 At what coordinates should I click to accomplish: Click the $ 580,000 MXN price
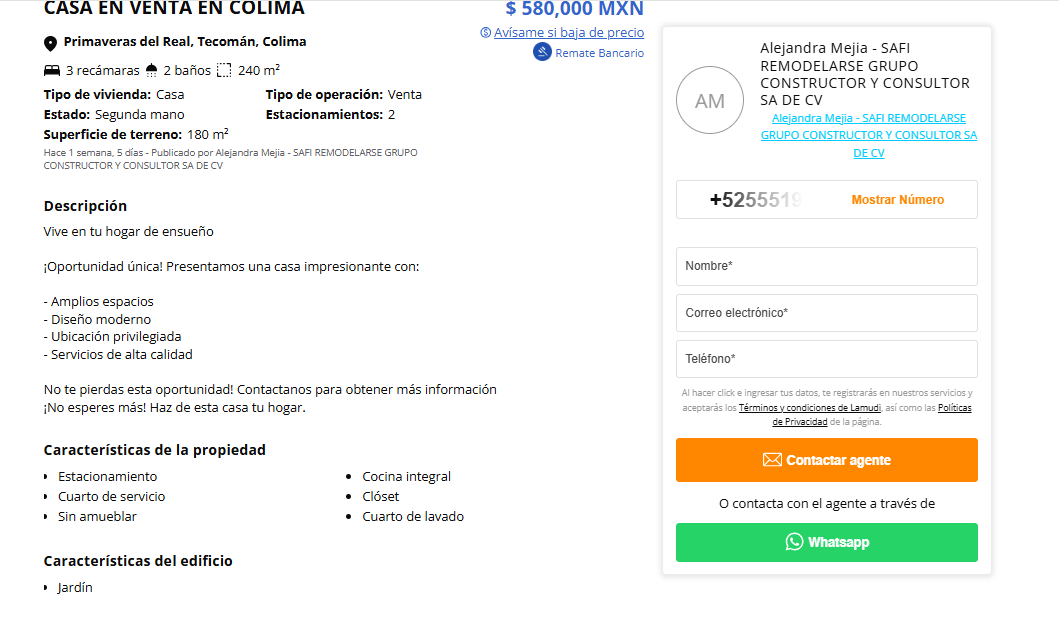[574, 10]
